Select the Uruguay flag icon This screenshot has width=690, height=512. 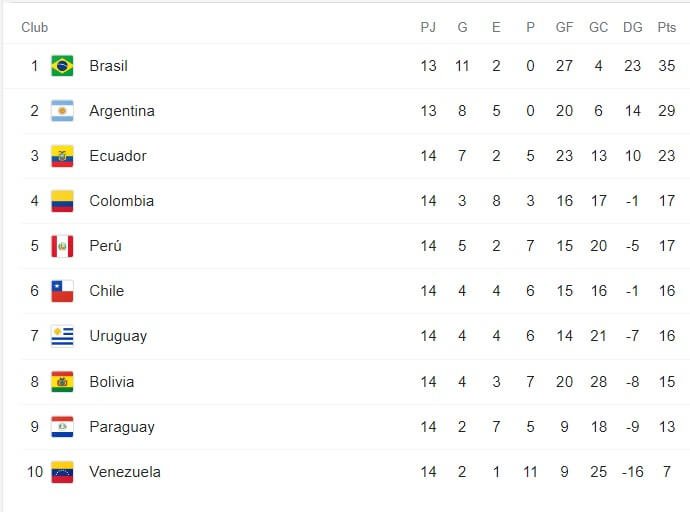point(62,336)
